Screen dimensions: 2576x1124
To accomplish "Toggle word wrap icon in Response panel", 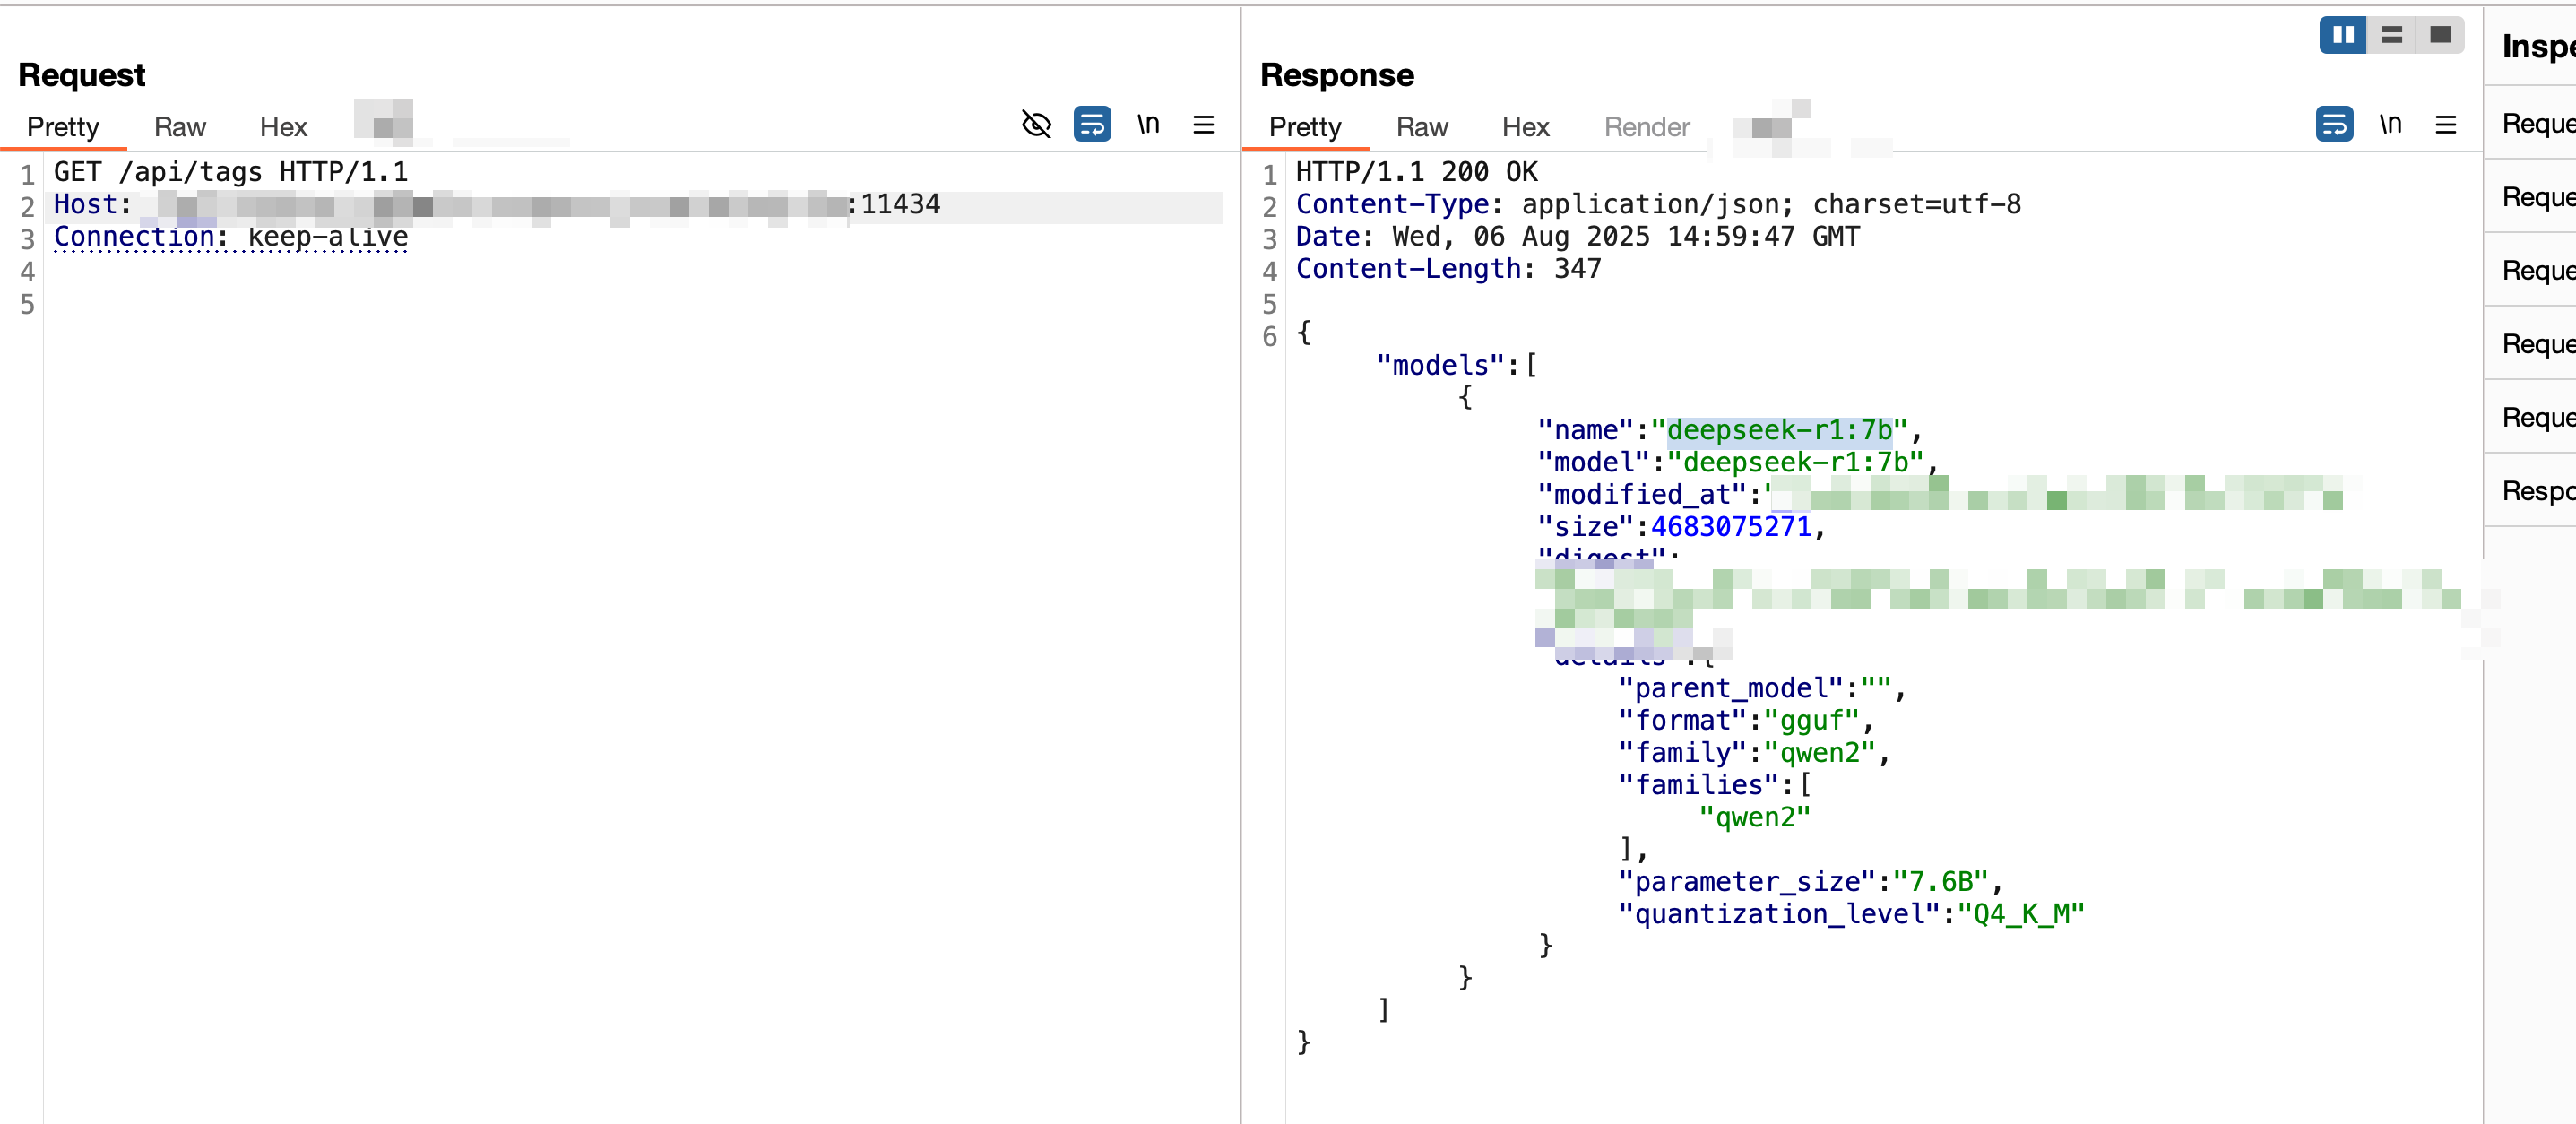I will 2334,125.
